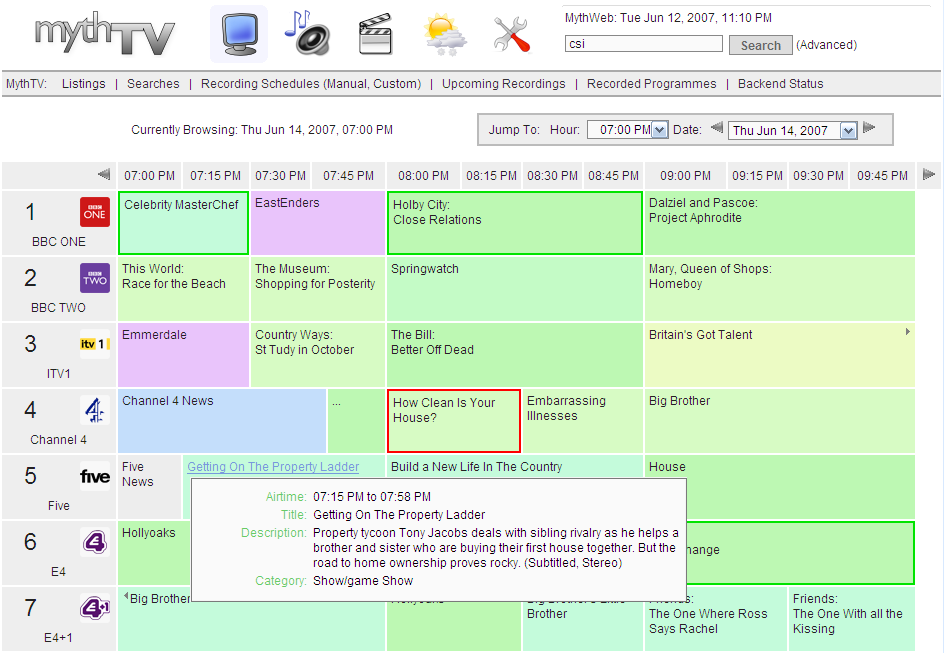Select Country Ways: St Tudy in October
944x653 pixels.
(317, 355)
